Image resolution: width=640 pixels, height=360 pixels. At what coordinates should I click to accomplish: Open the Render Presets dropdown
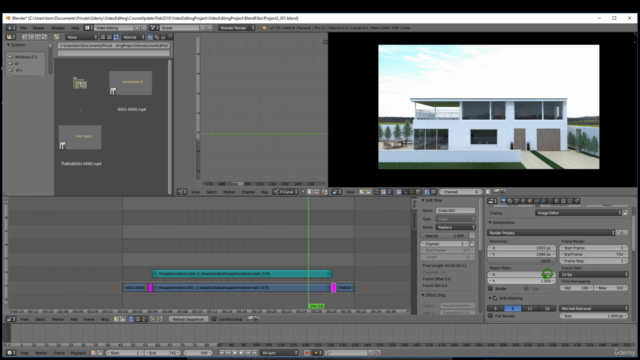(551, 233)
